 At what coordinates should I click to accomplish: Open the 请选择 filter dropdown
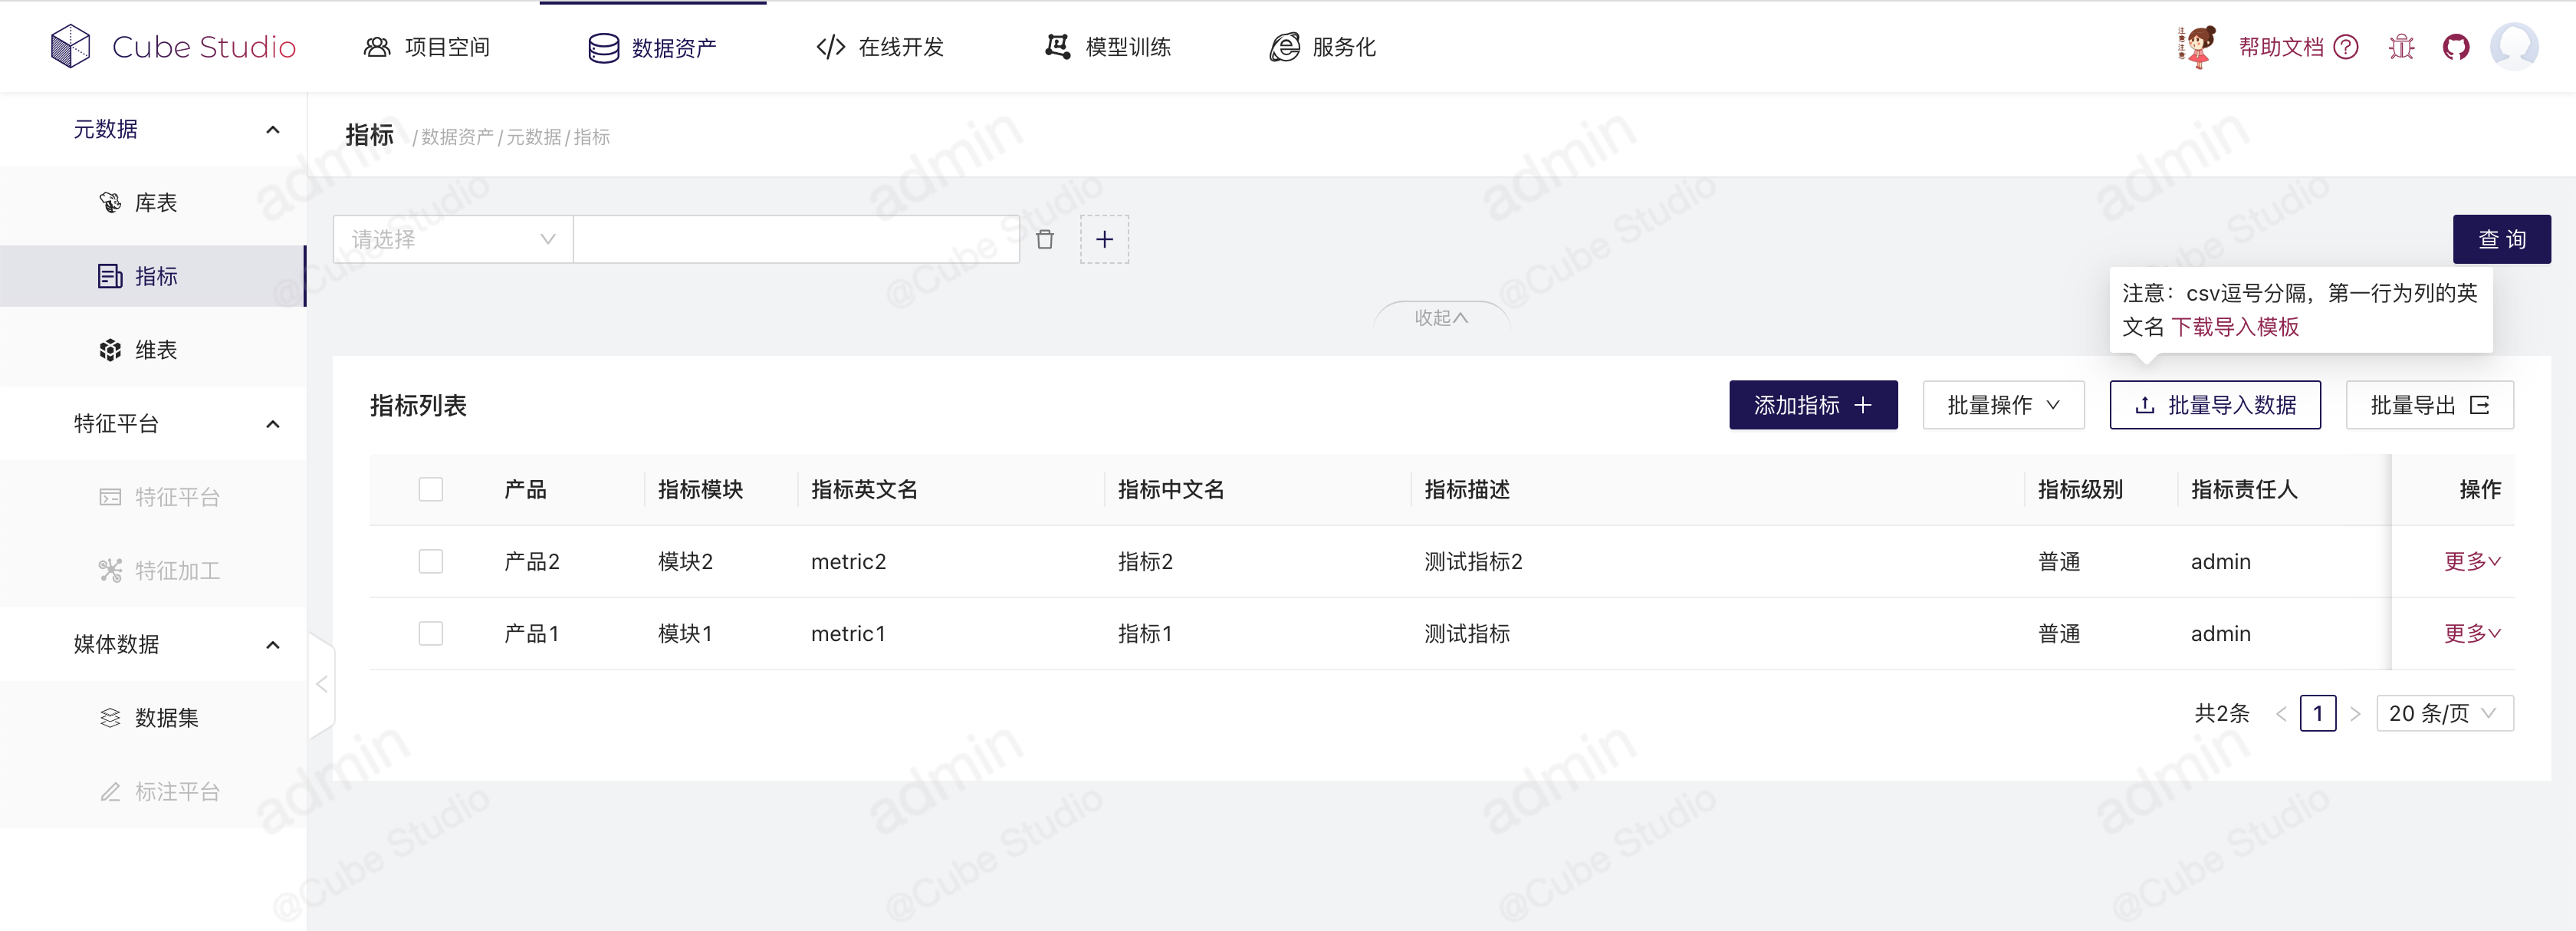pos(452,239)
